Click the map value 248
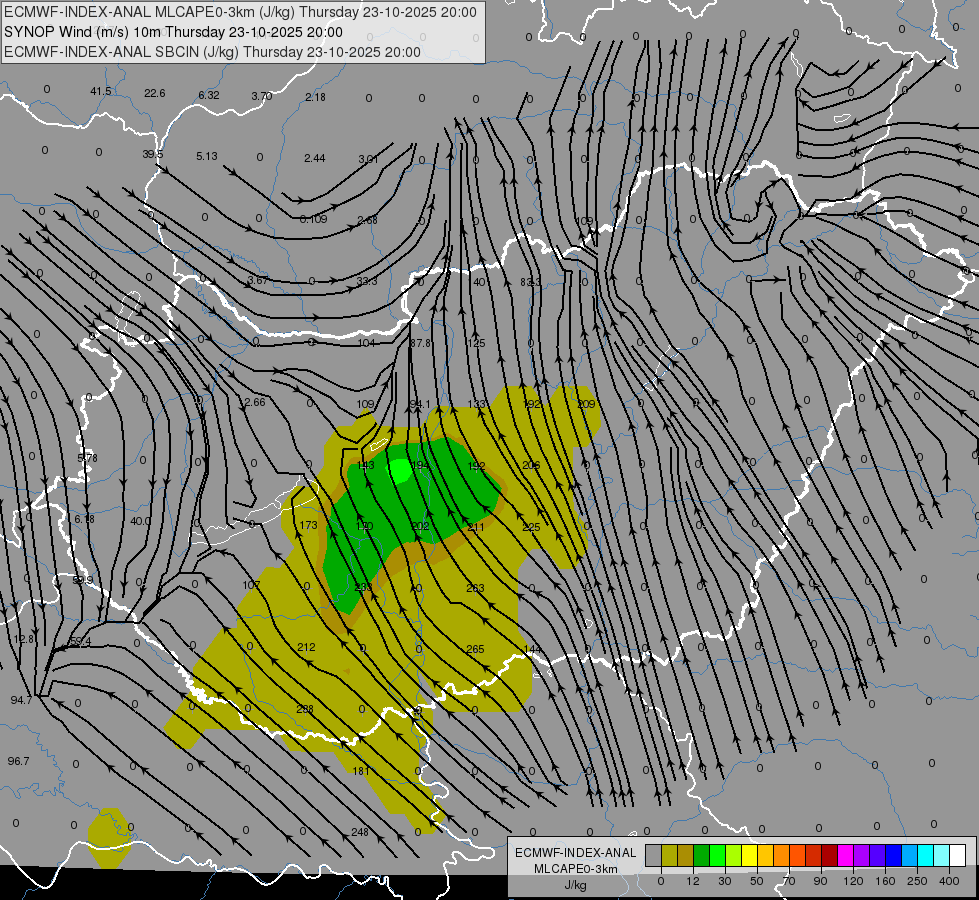This screenshot has height=900, width=979. tap(360, 832)
